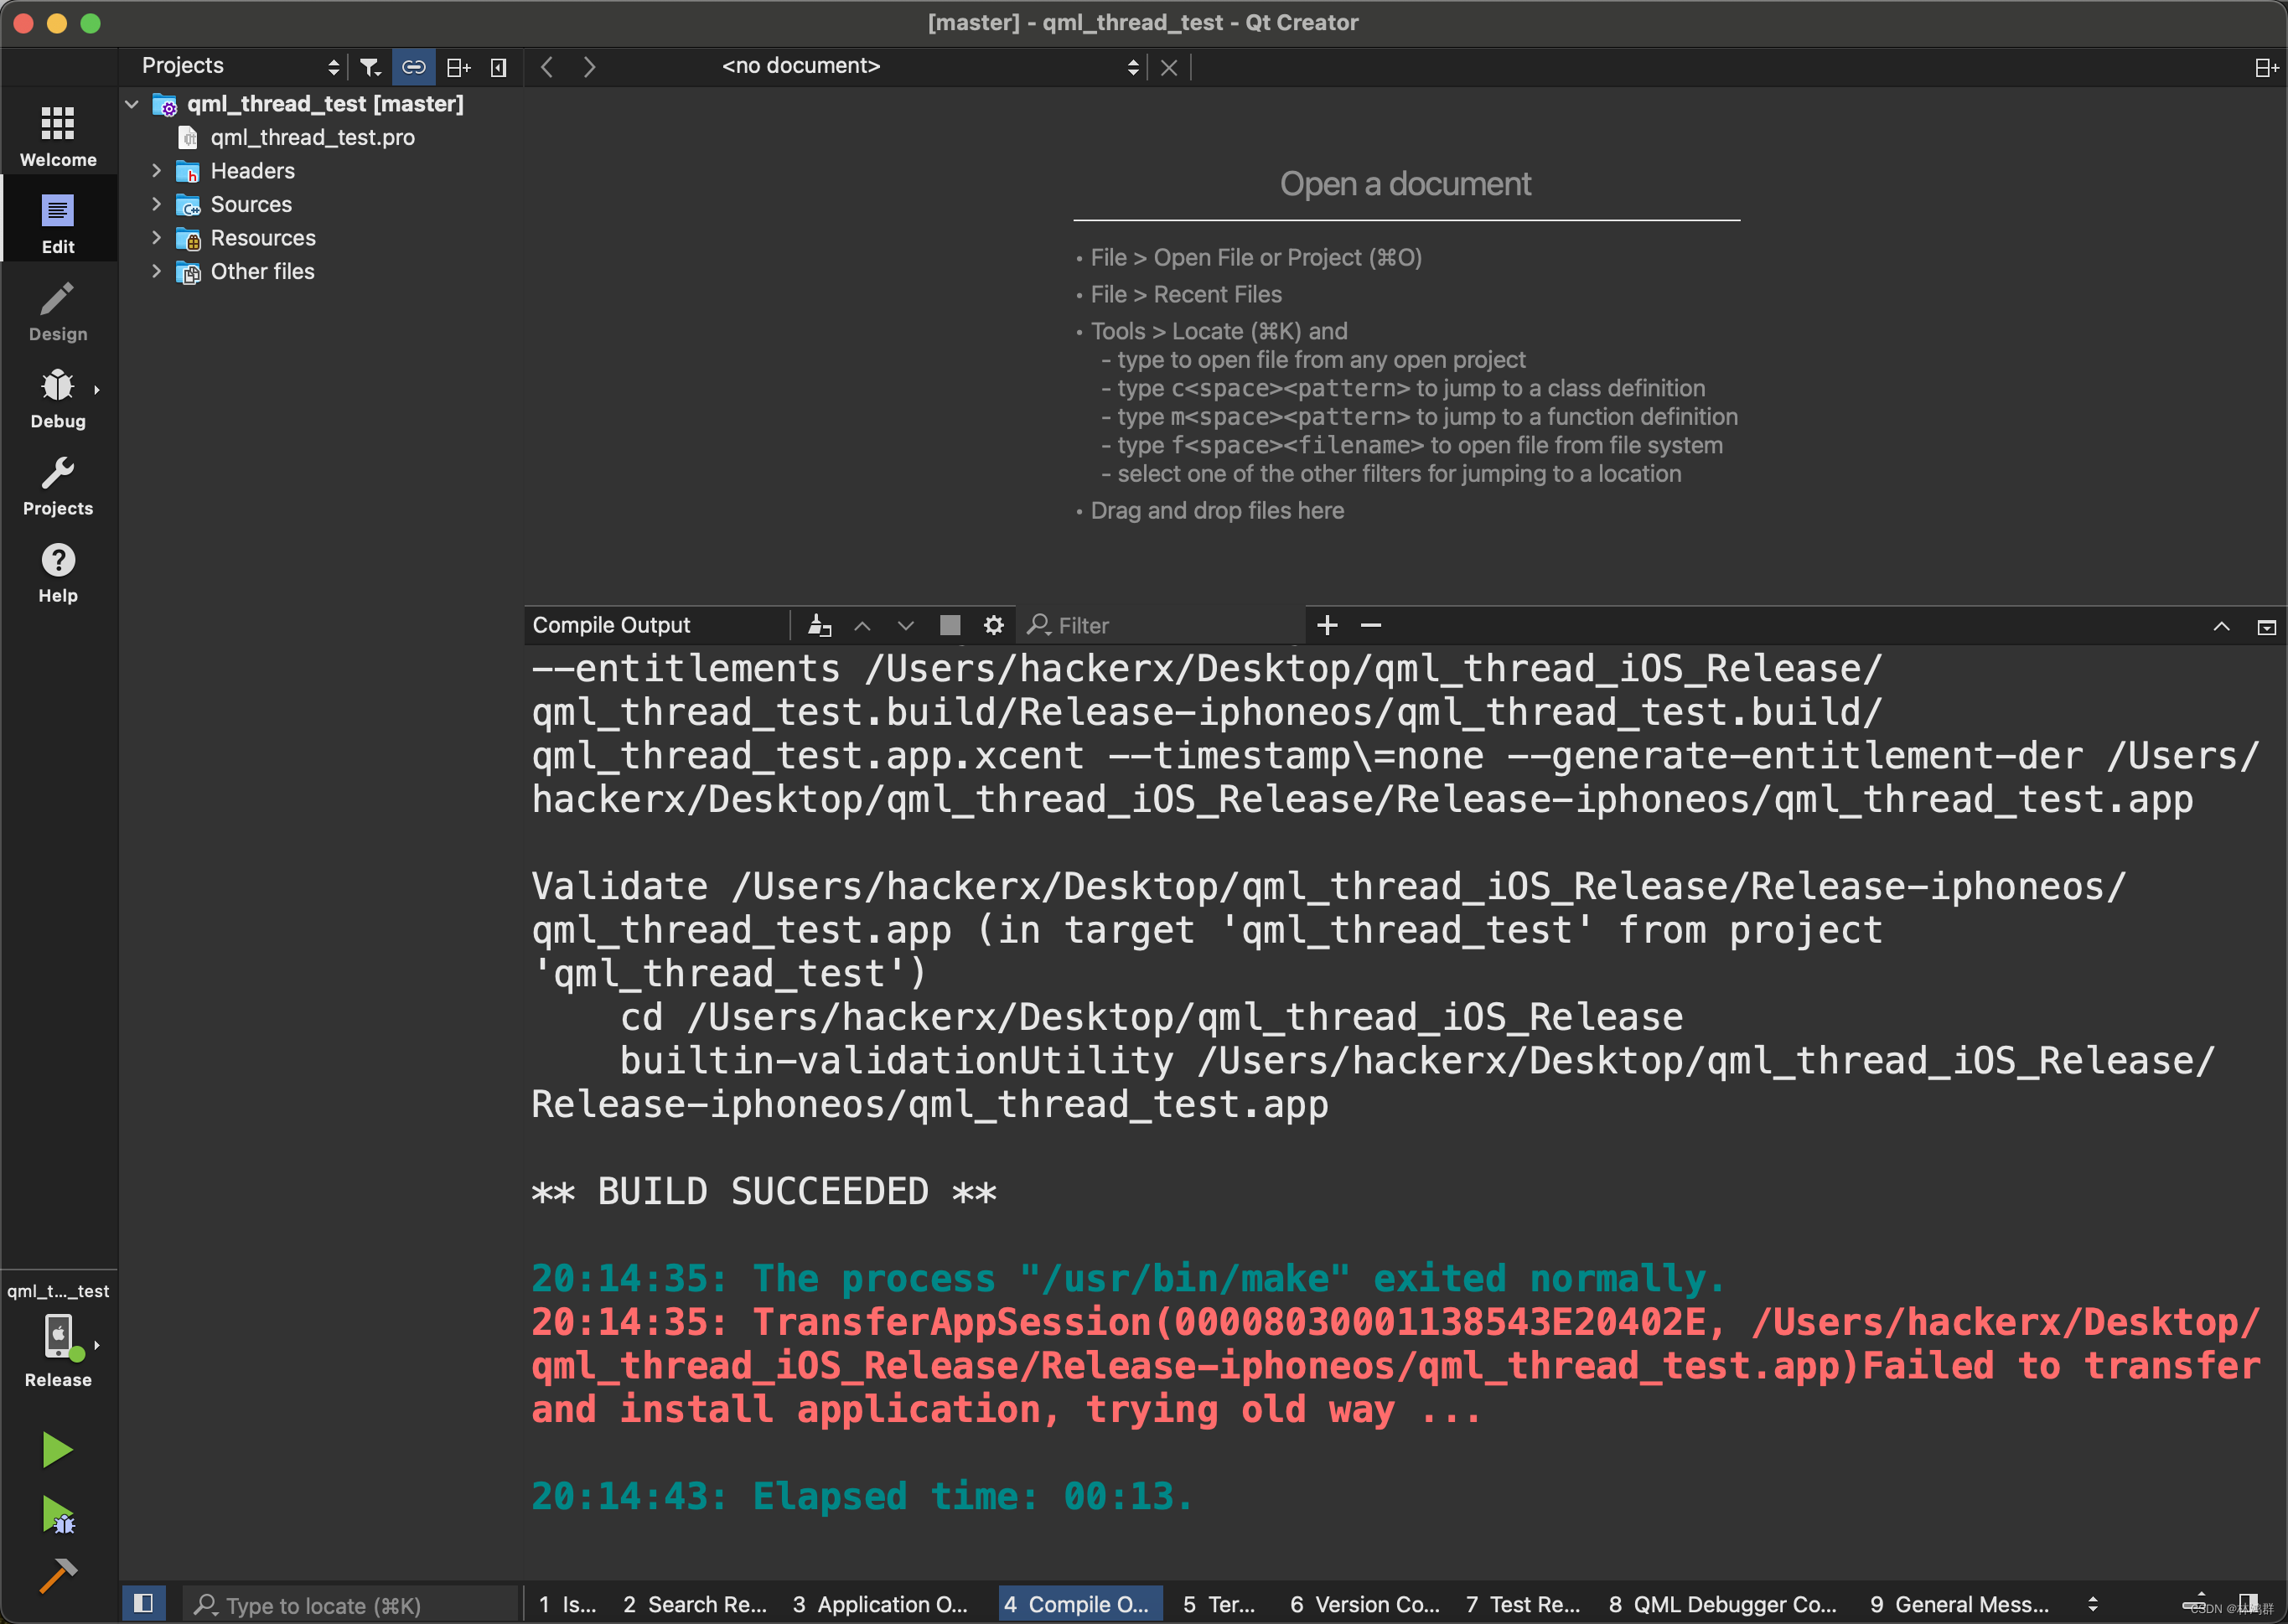Stop the build with the square button
2288x1624 pixels.
pyautogui.click(x=950, y=625)
